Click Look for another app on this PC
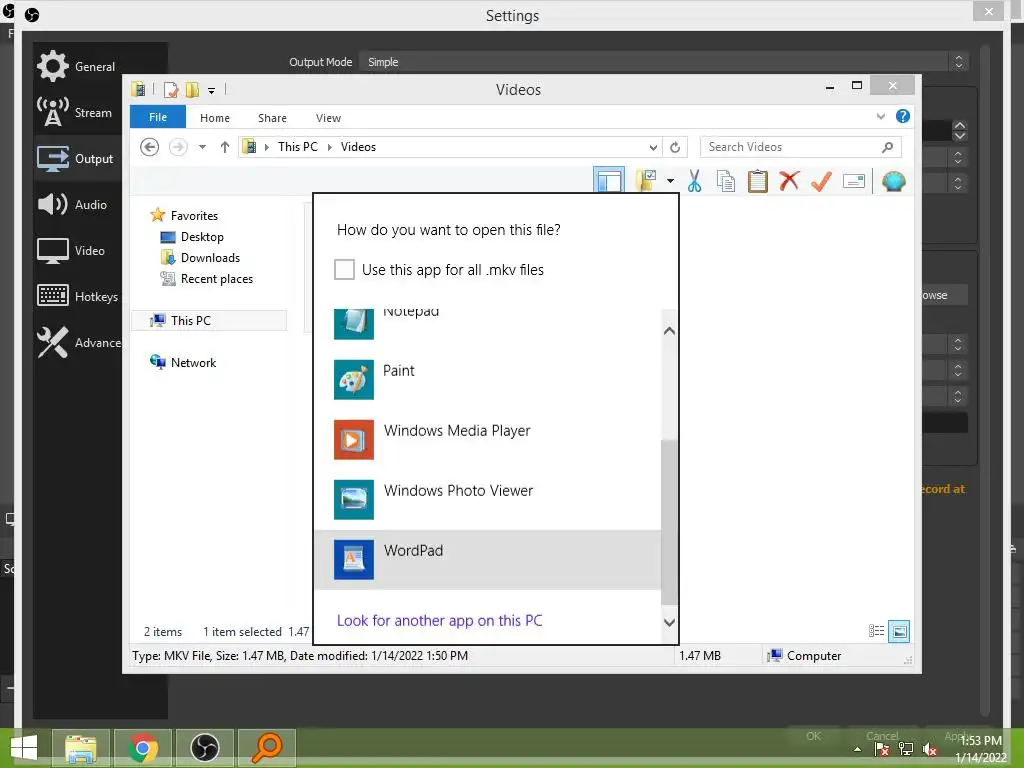The image size is (1024, 768). coord(440,620)
